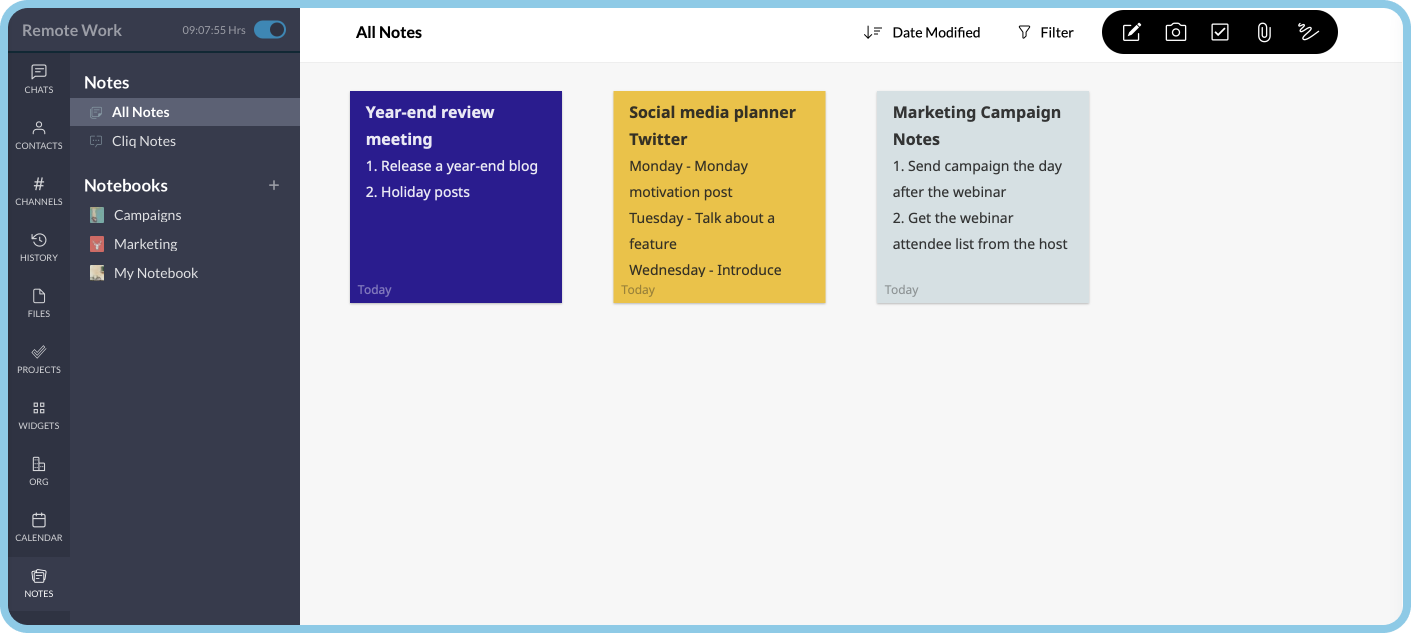Open the Marketing notebook
Viewport: 1411px width, 633px height.
coord(145,244)
